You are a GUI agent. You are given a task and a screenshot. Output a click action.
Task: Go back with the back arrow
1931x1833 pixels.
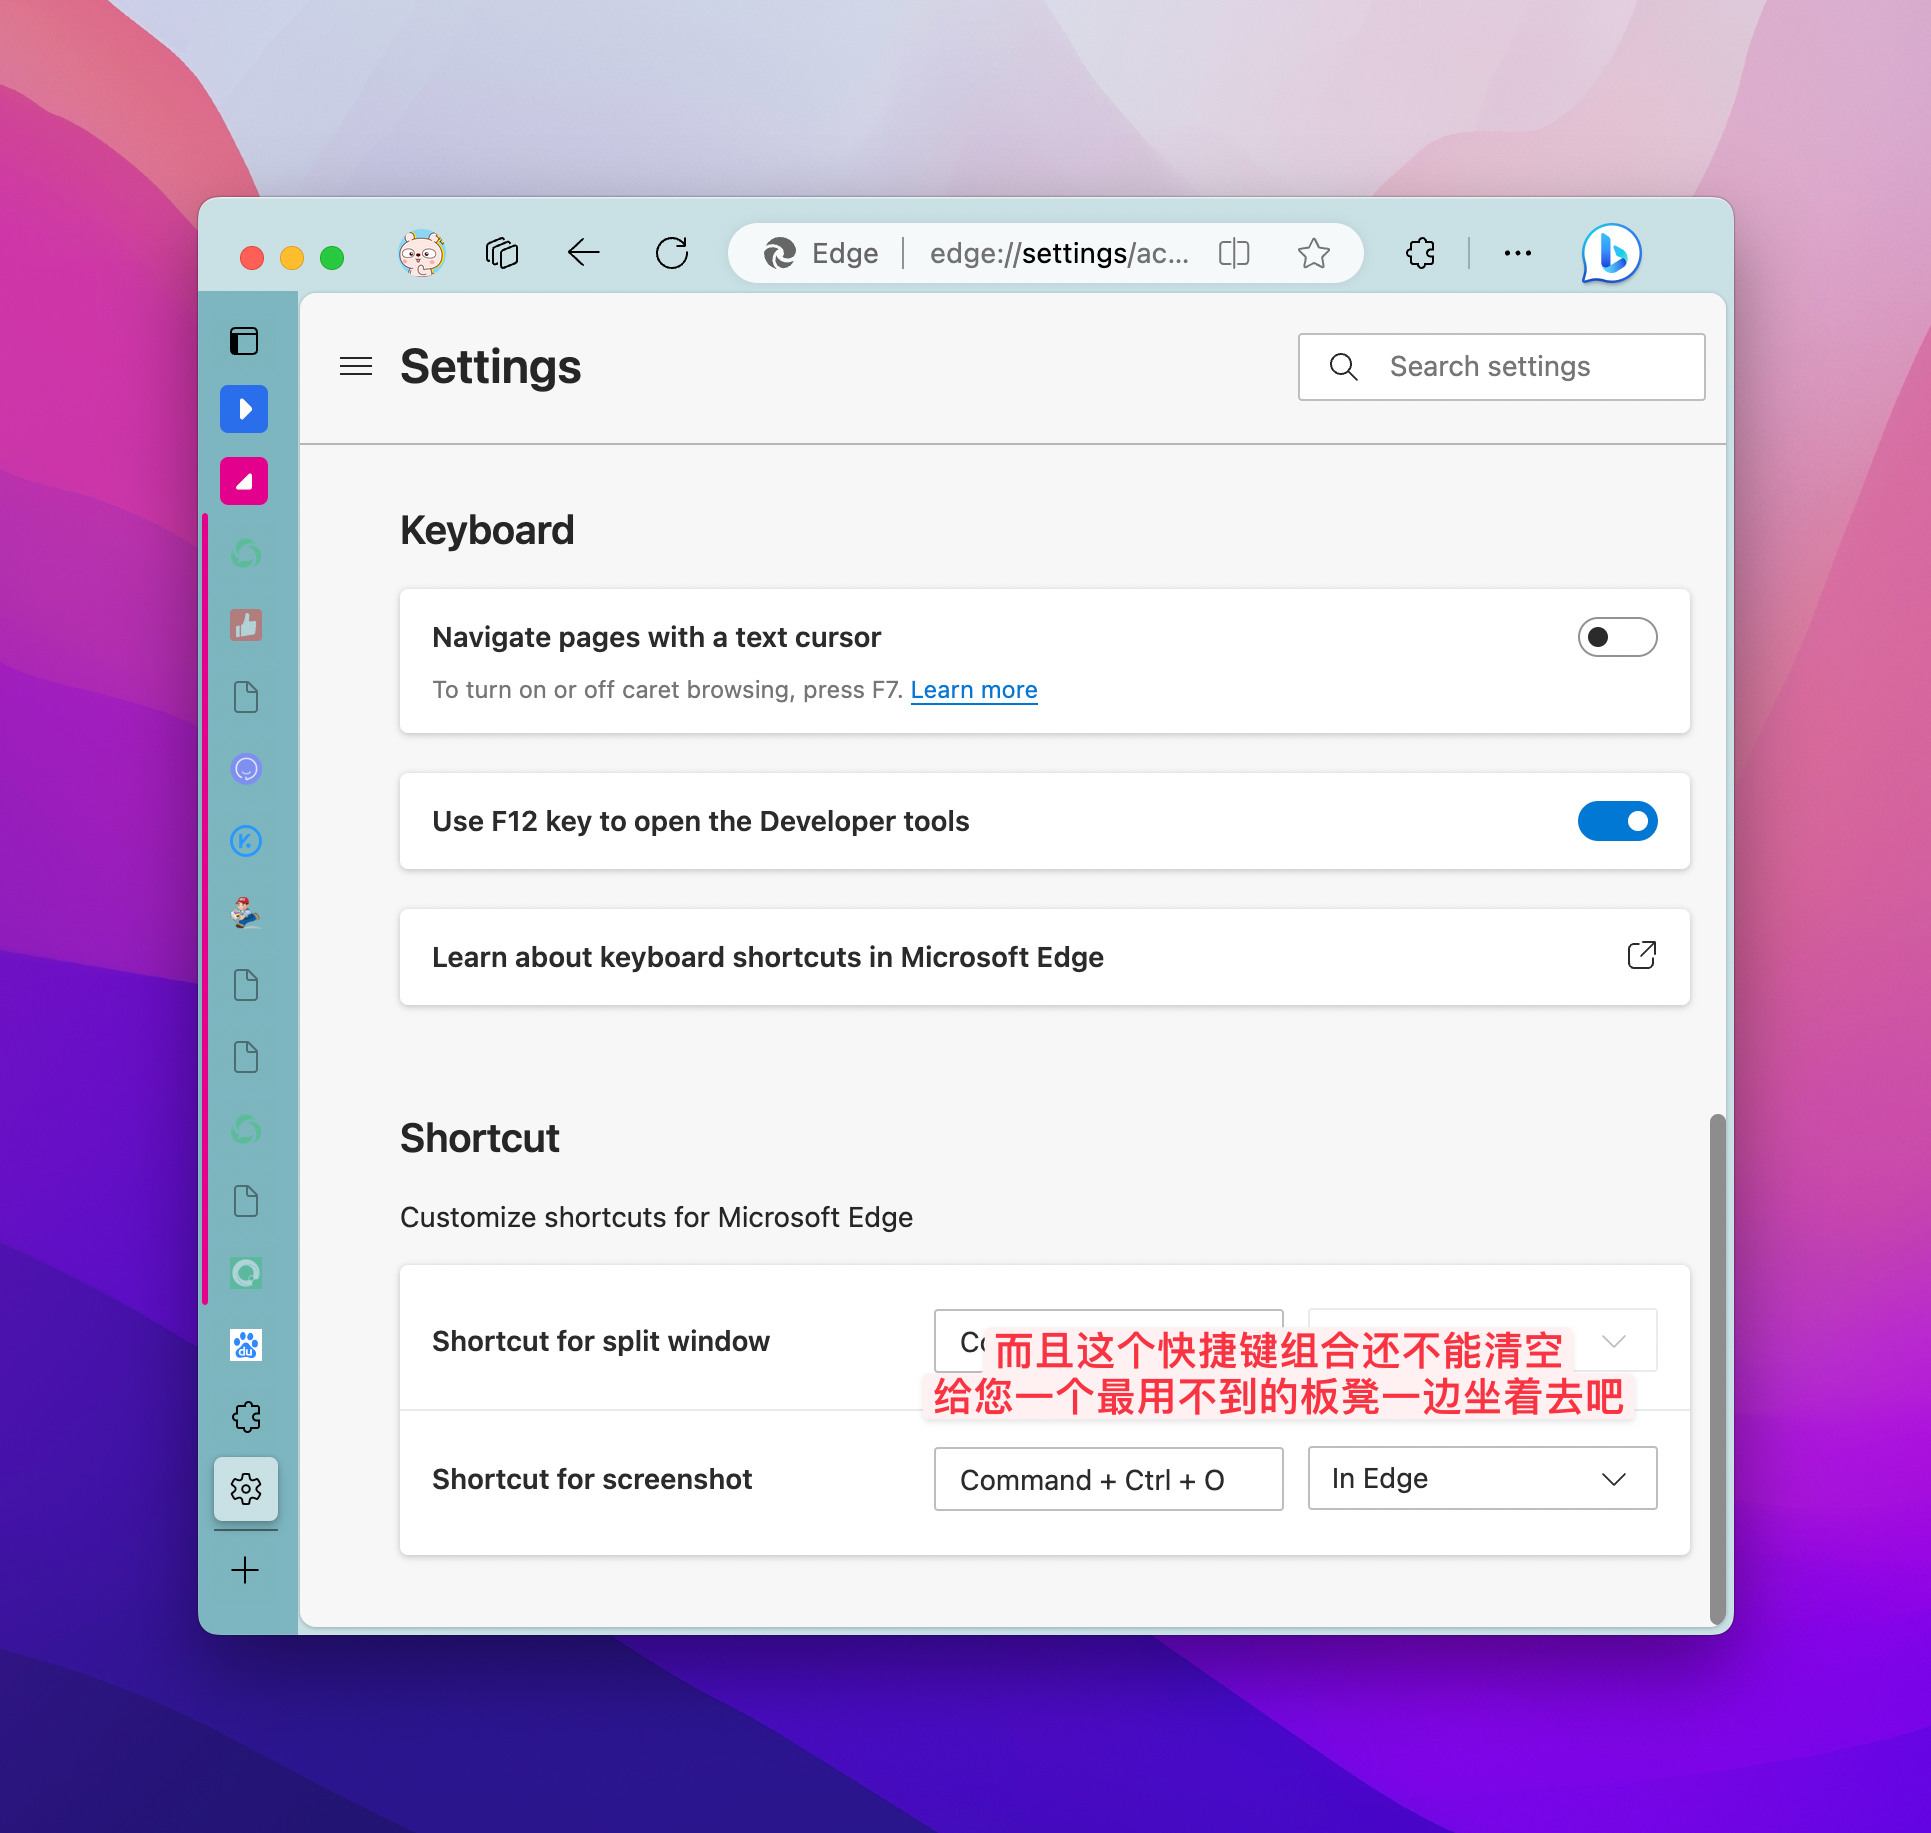[584, 253]
